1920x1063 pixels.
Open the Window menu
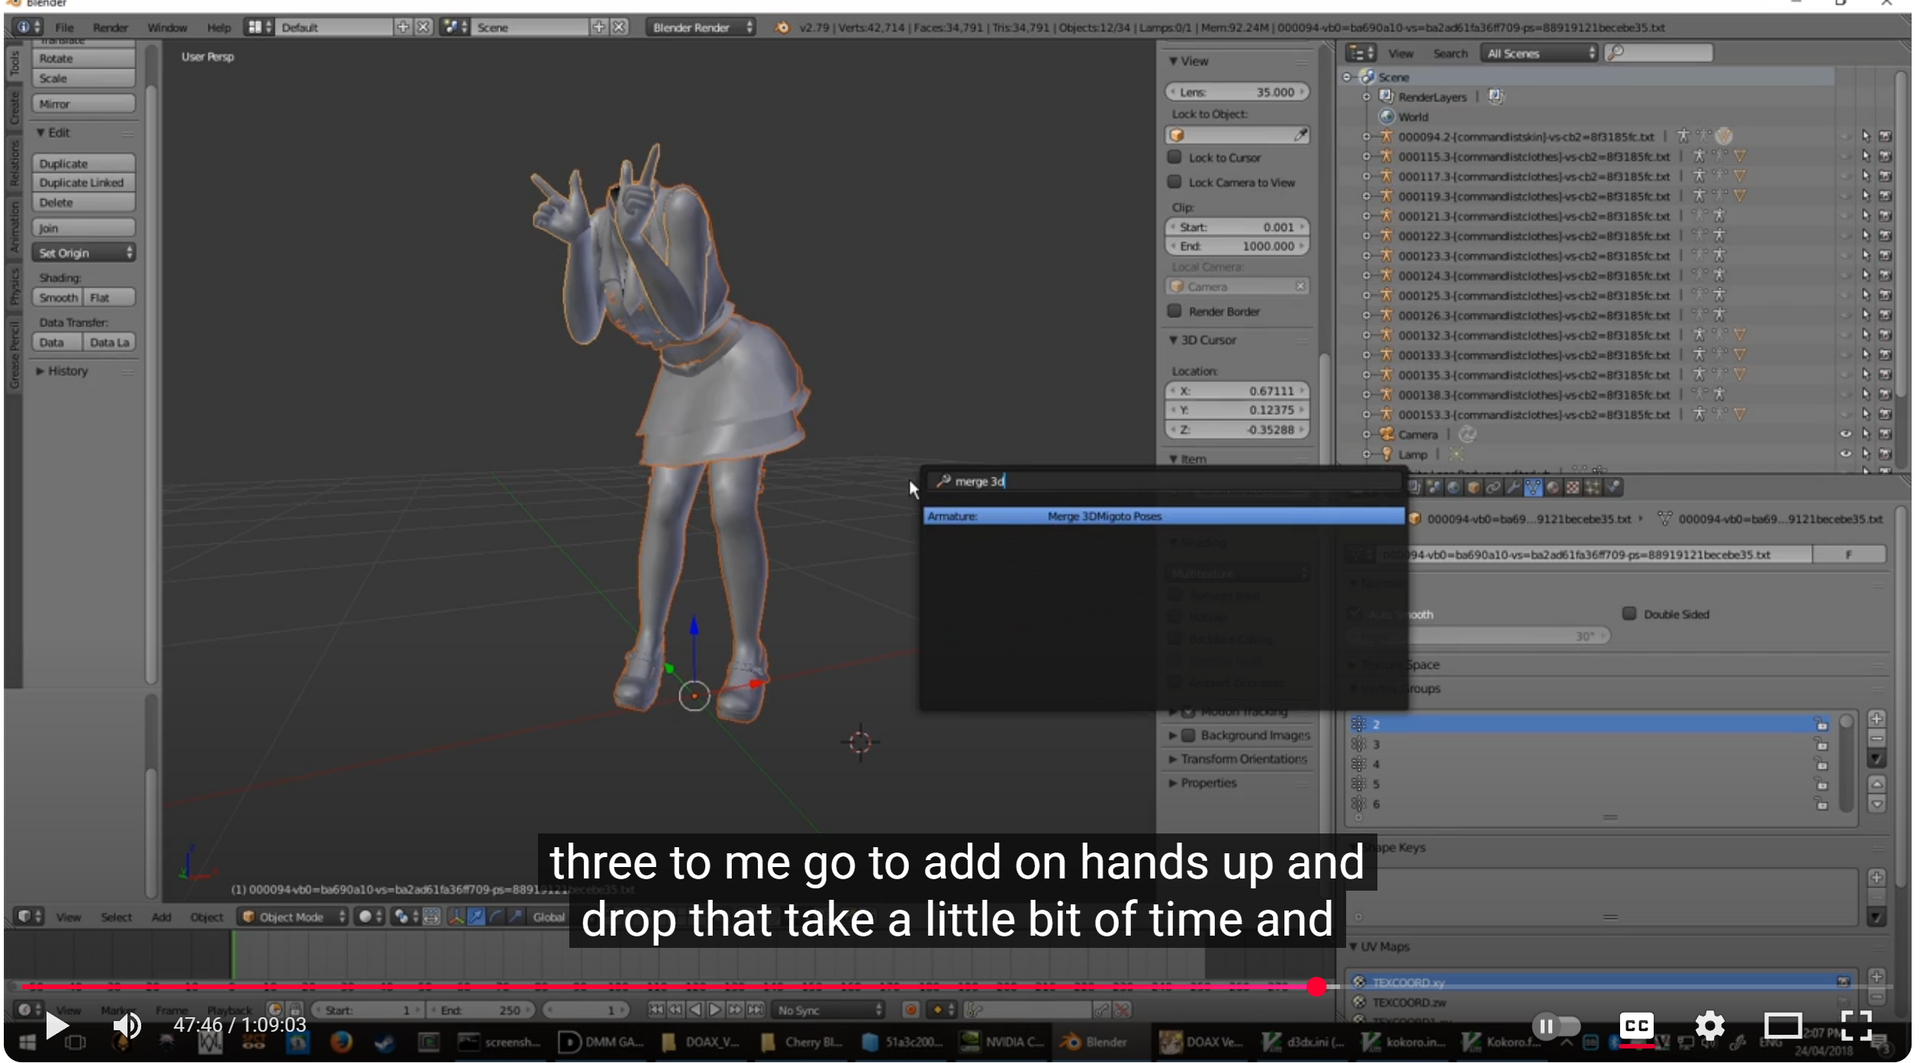[167, 27]
